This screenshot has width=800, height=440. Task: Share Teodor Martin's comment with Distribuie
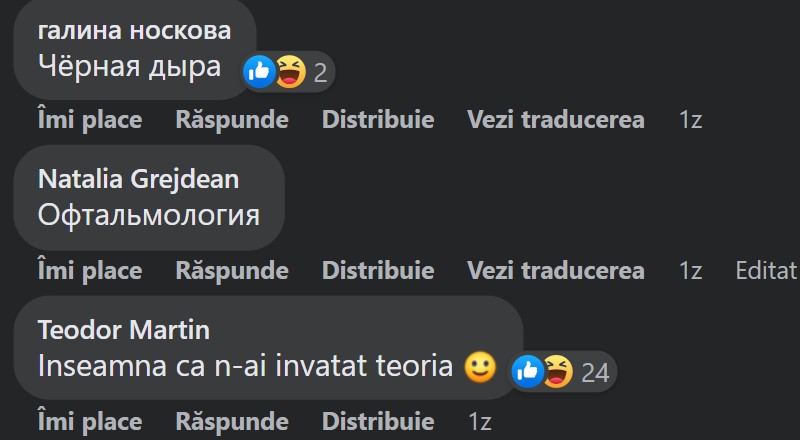[x=378, y=420]
